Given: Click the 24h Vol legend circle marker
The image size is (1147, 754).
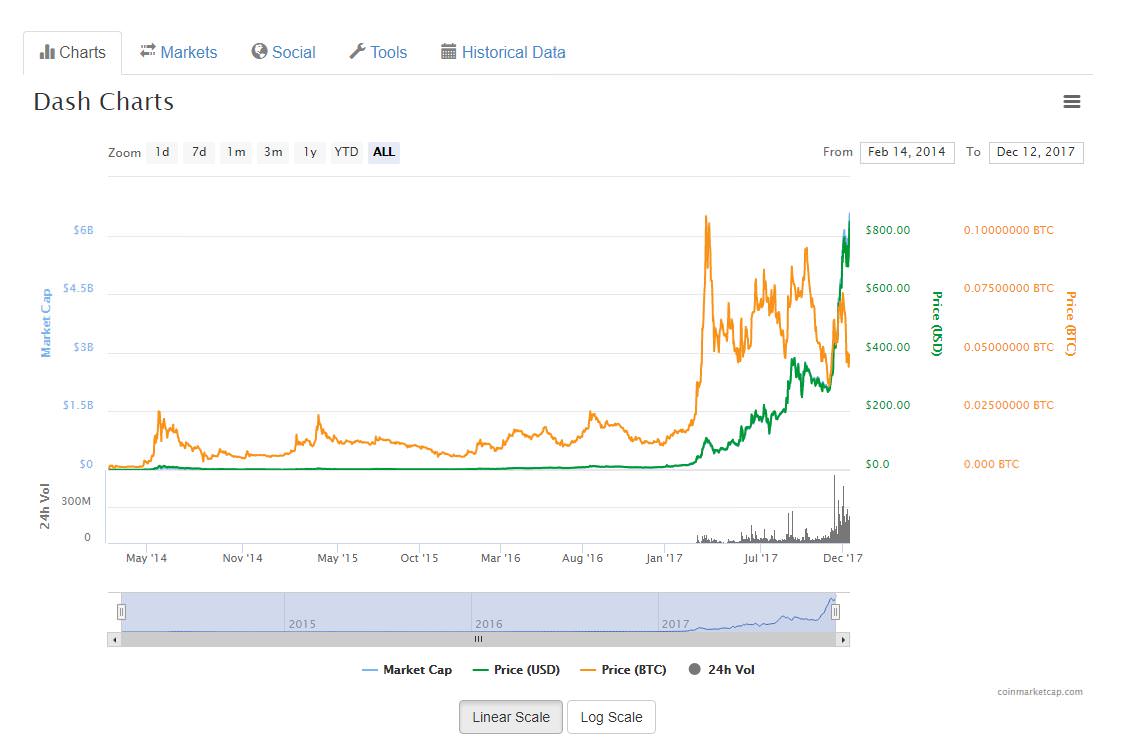Looking at the screenshot, I should tap(695, 669).
